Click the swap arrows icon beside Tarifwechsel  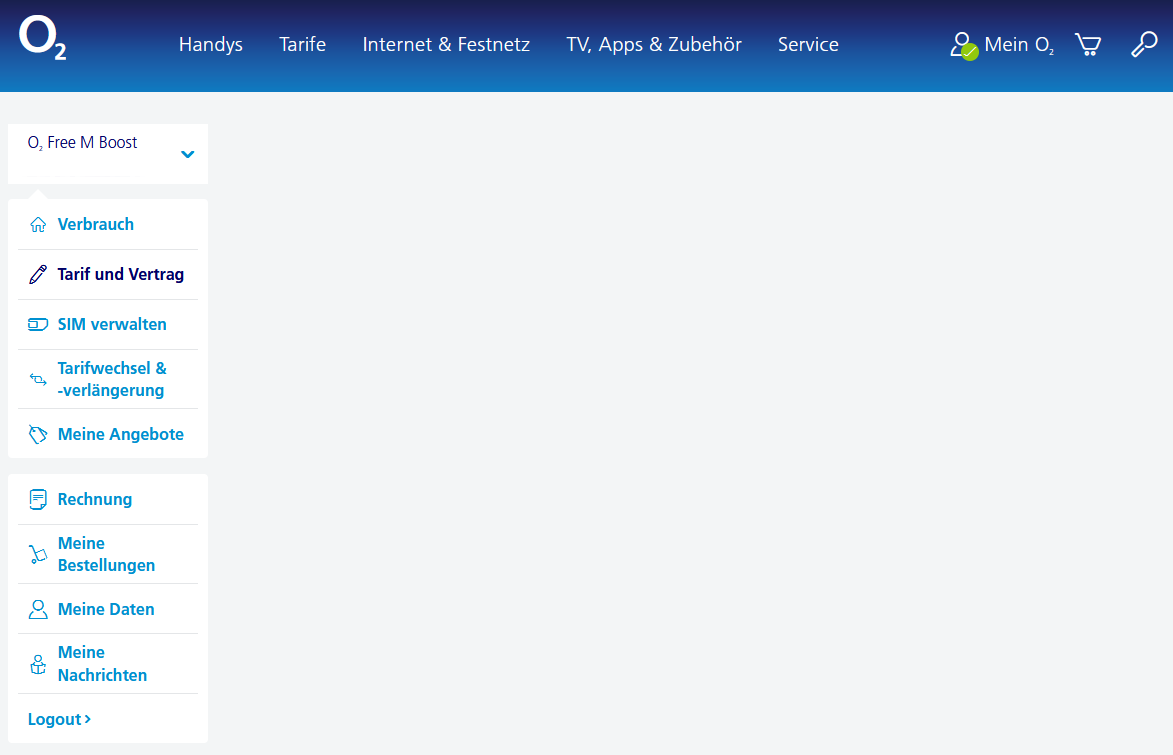(x=37, y=379)
